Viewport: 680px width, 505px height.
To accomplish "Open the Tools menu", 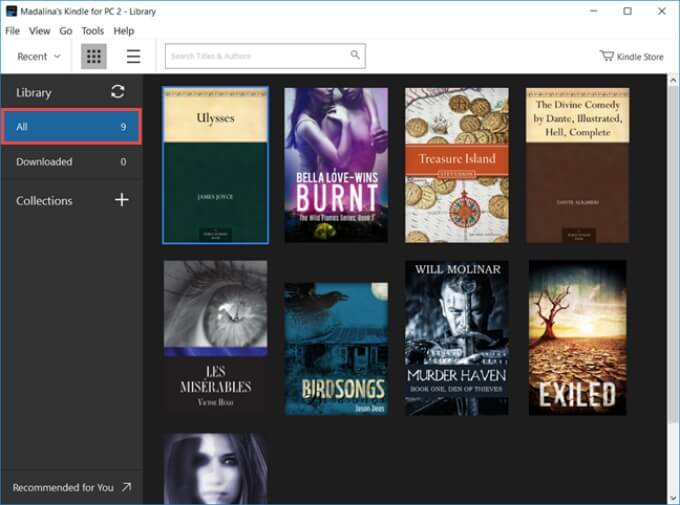I will [x=92, y=31].
